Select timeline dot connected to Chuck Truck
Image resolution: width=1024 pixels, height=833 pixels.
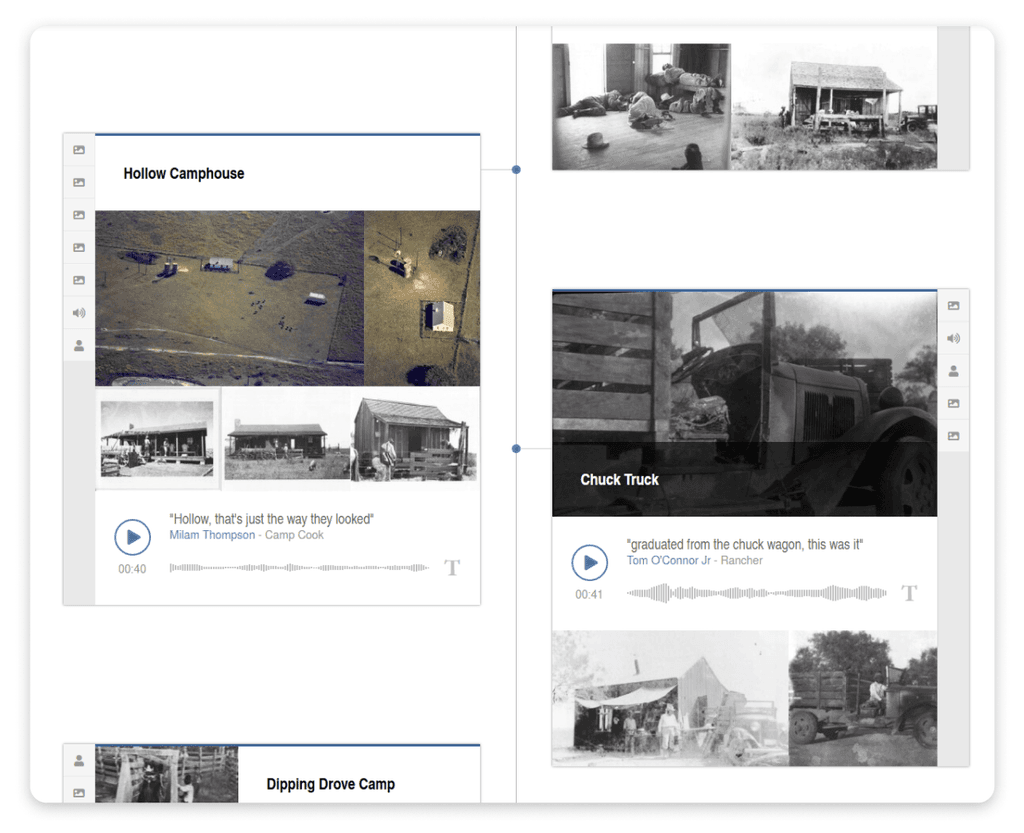[x=516, y=448]
